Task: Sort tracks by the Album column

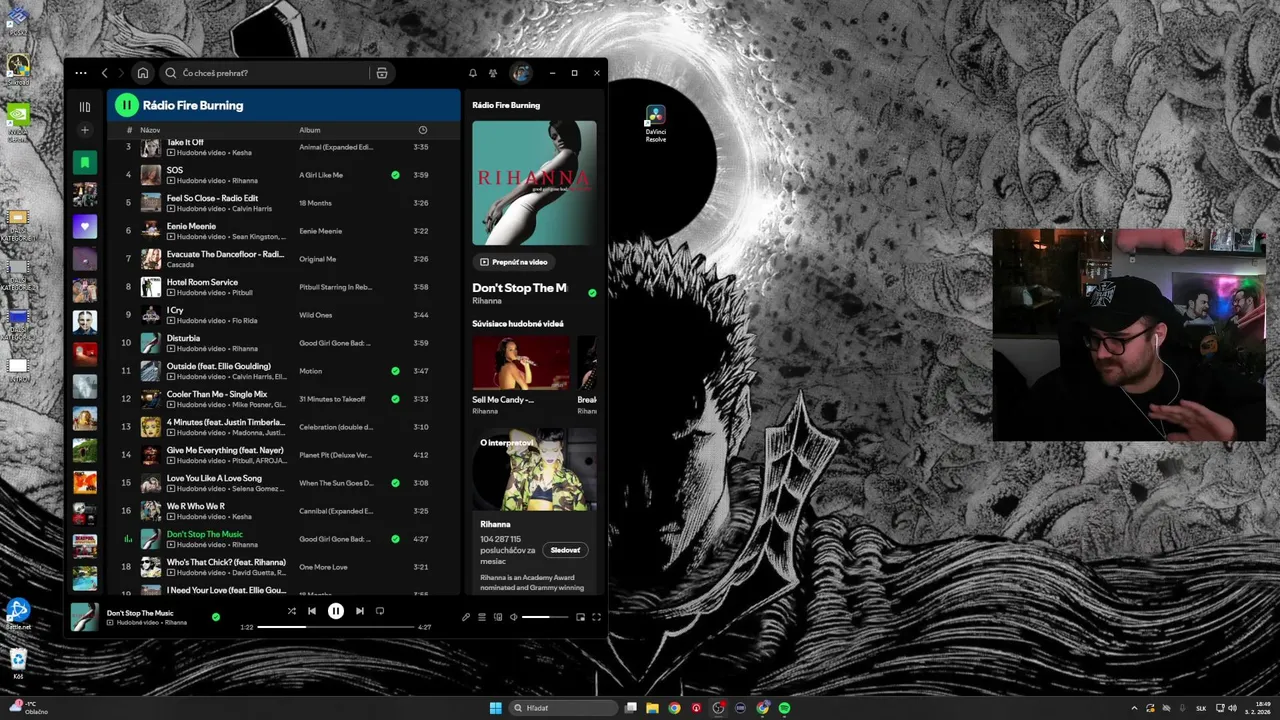Action: click(310, 130)
